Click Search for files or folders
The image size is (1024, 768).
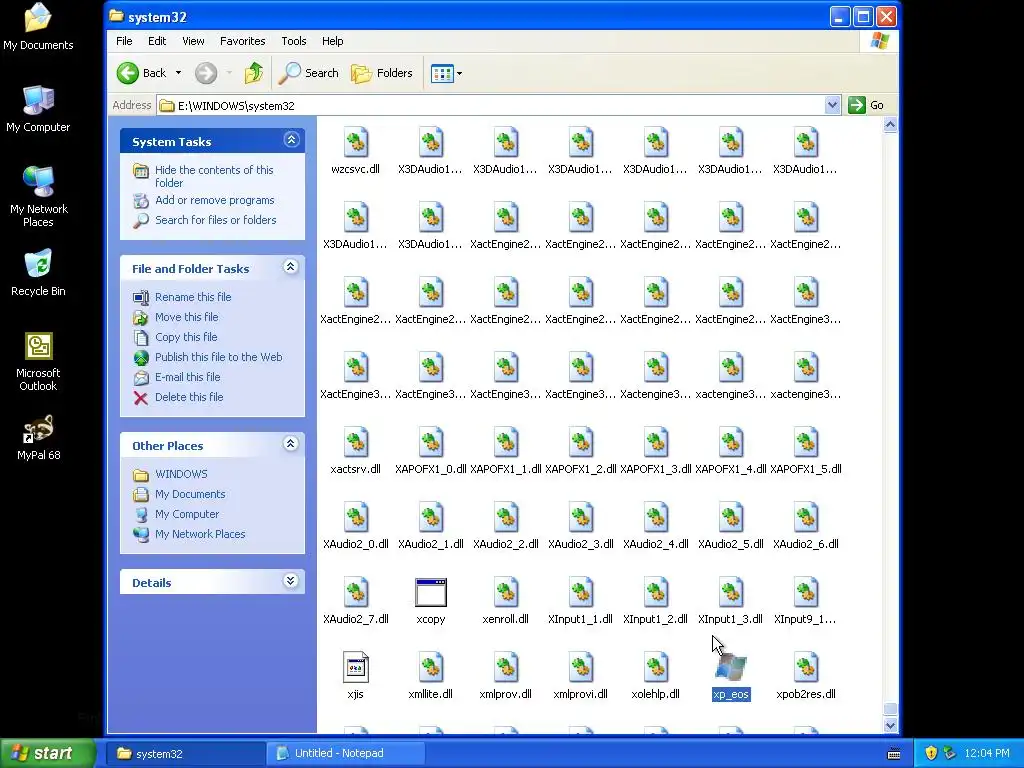pos(216,220)
